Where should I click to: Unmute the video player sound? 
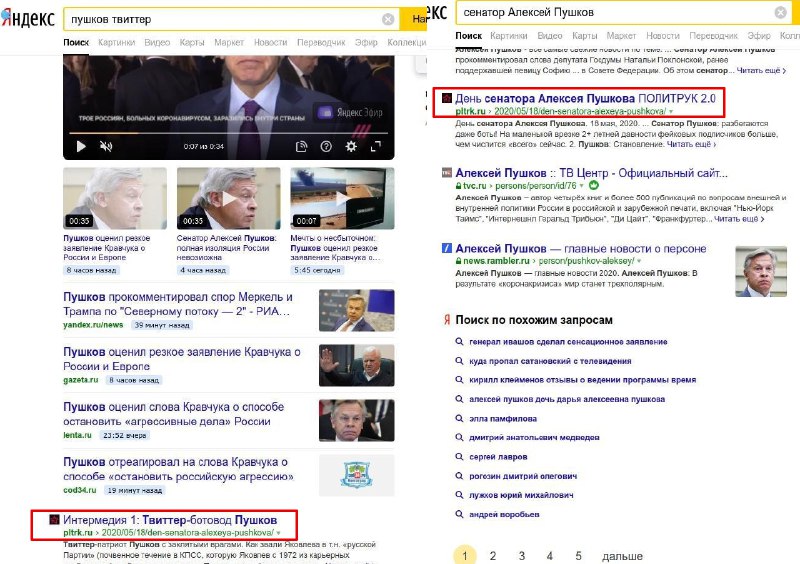pos(106,146)
